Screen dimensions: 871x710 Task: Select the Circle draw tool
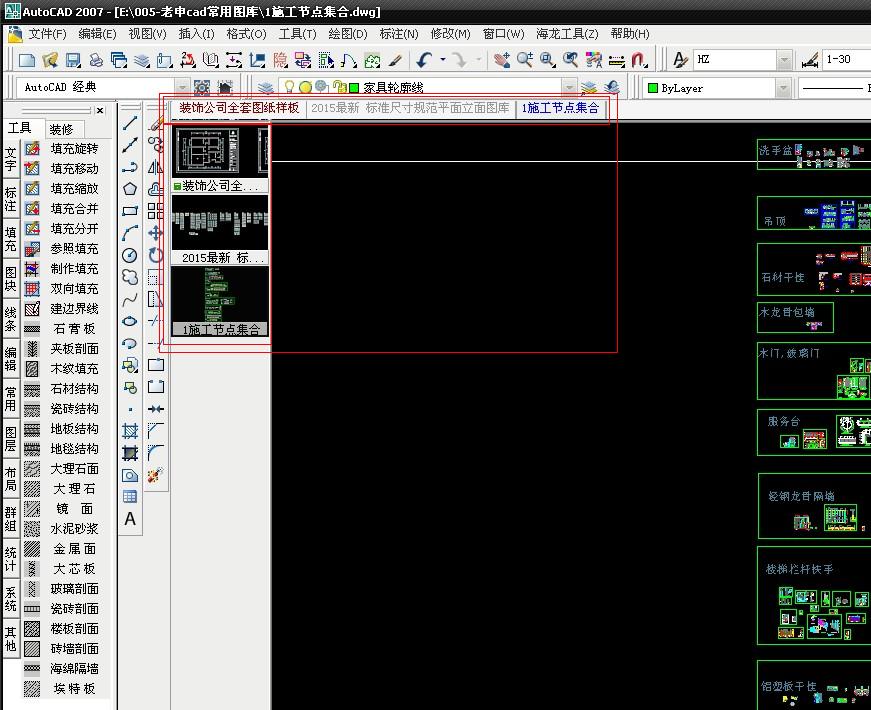130,255
